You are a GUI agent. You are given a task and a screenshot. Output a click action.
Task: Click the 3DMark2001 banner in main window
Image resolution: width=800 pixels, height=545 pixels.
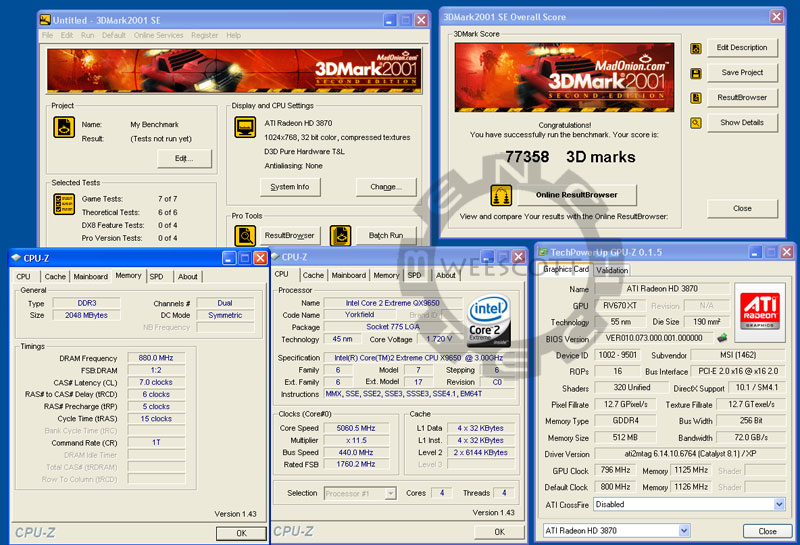coord(234,71)
